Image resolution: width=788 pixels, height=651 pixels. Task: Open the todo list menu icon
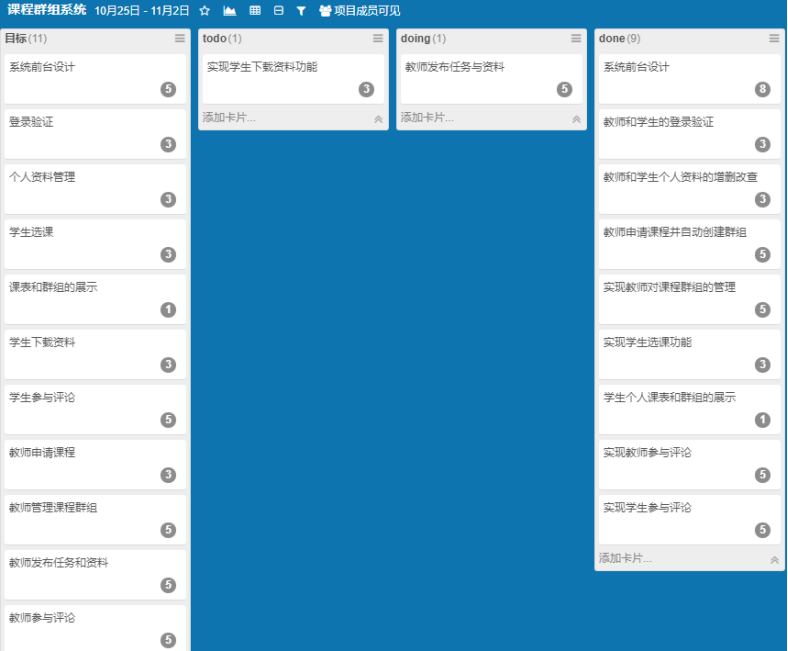click(378, 38)
